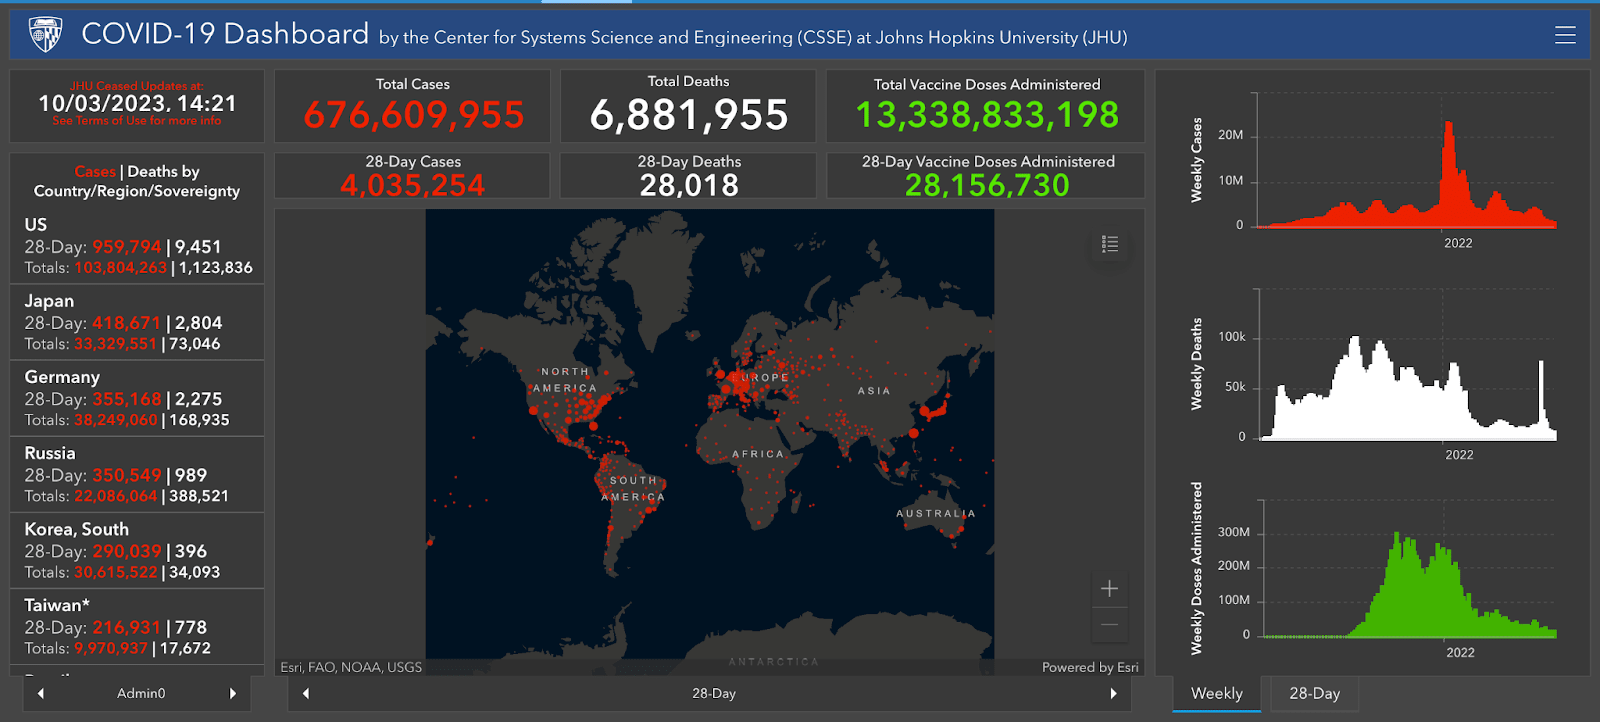Open See Terms of Use link

pyautogui.click(x=137, y=120)
